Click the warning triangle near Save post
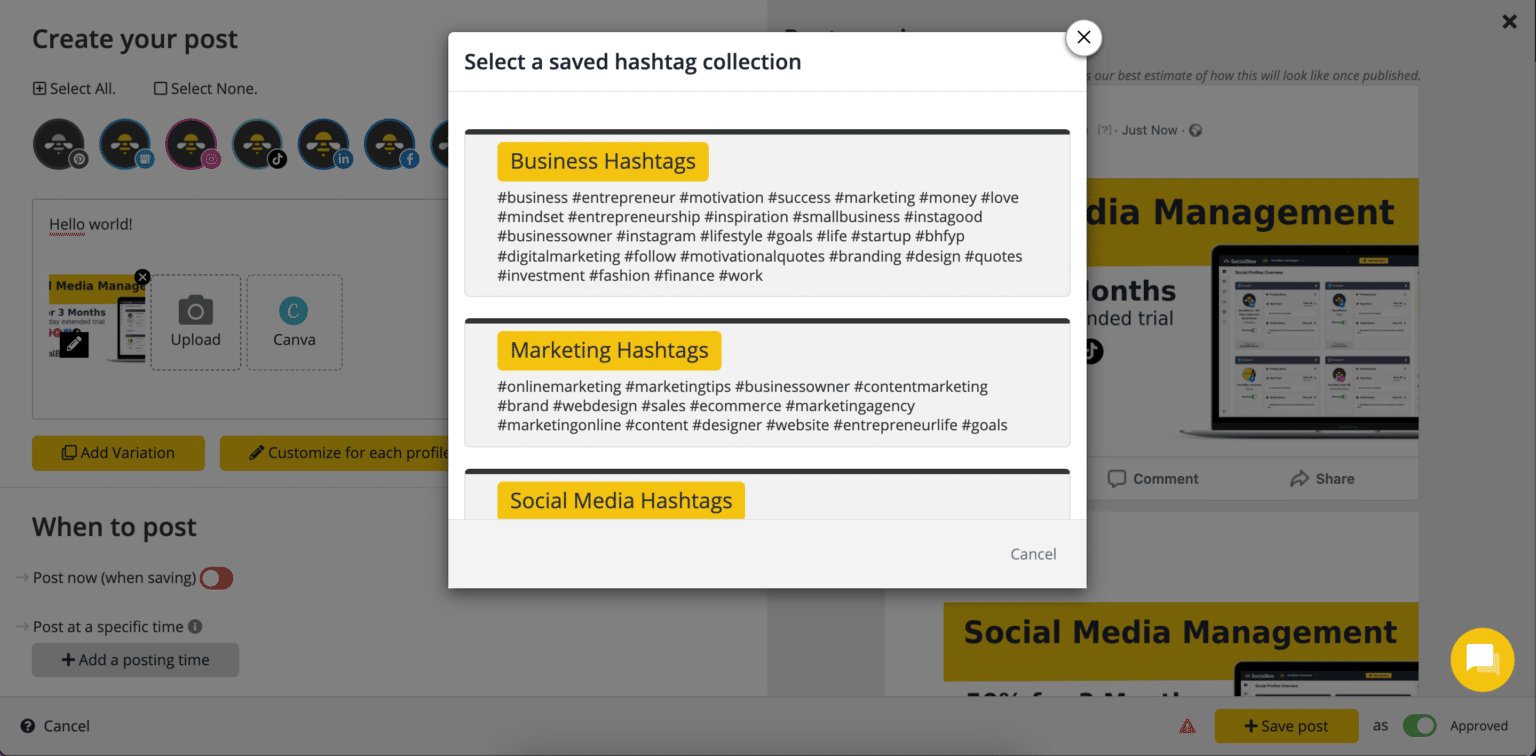Viewport: 1536px width, 756px height. tap(1187, 726)
